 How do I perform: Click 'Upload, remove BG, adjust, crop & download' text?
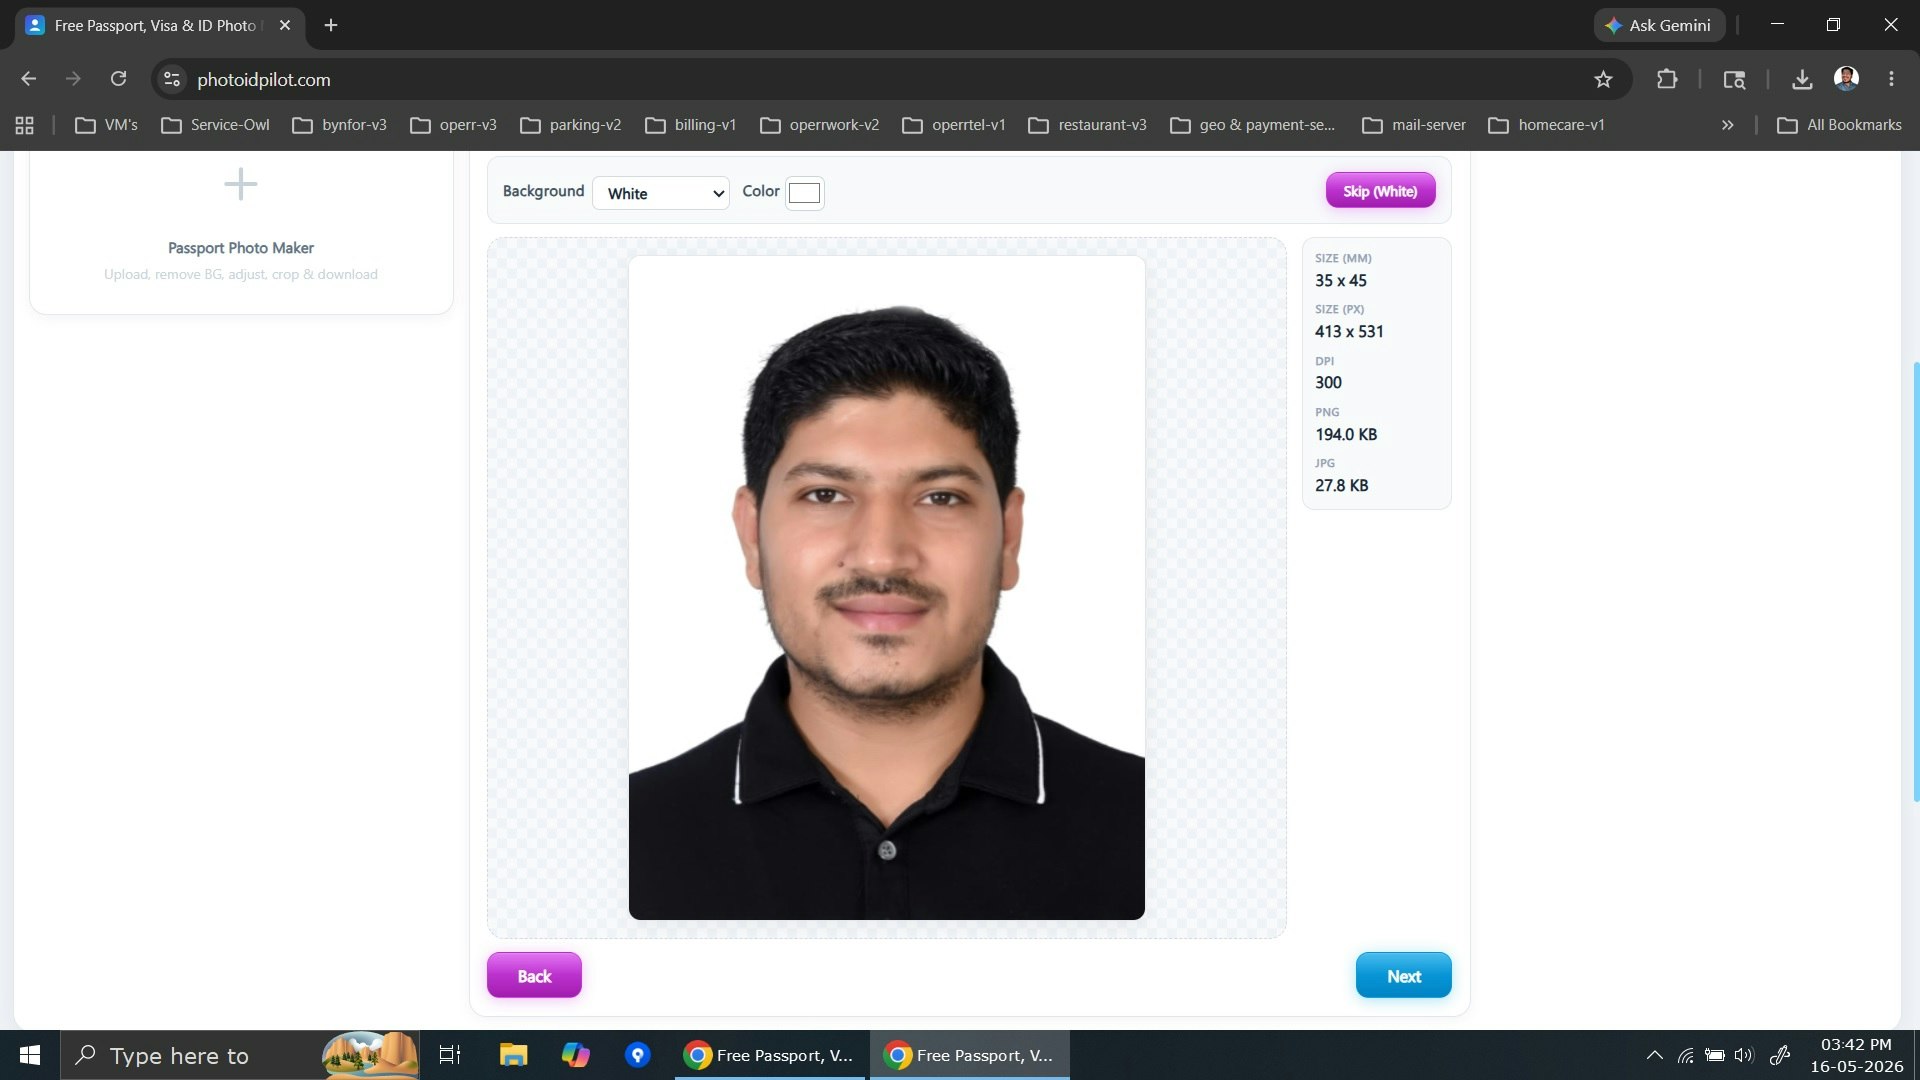coord(240,274)
